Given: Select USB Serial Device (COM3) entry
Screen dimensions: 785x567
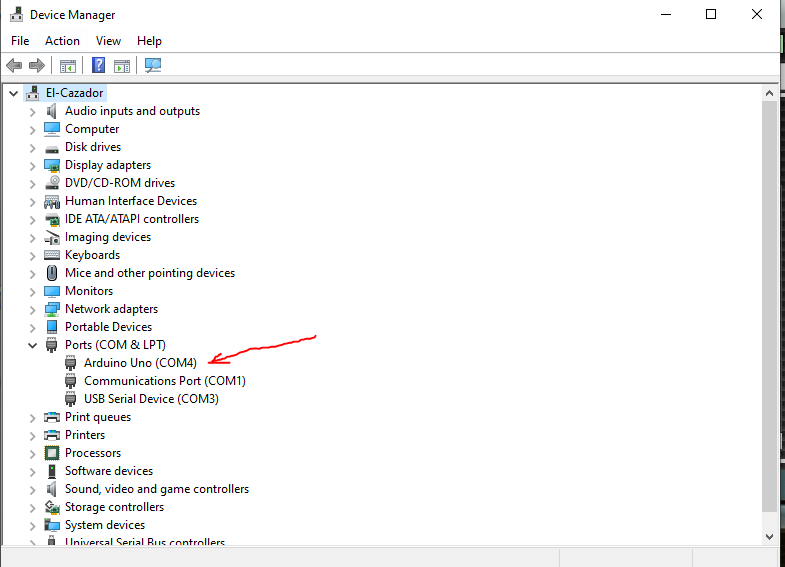Looking at the screenshot, I should (151, 399).
